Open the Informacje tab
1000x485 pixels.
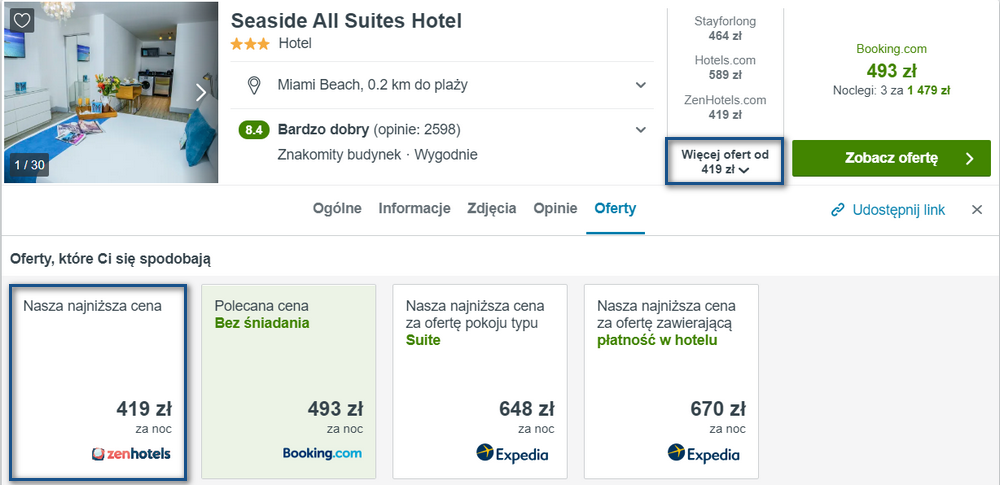[x=415, y=209]
